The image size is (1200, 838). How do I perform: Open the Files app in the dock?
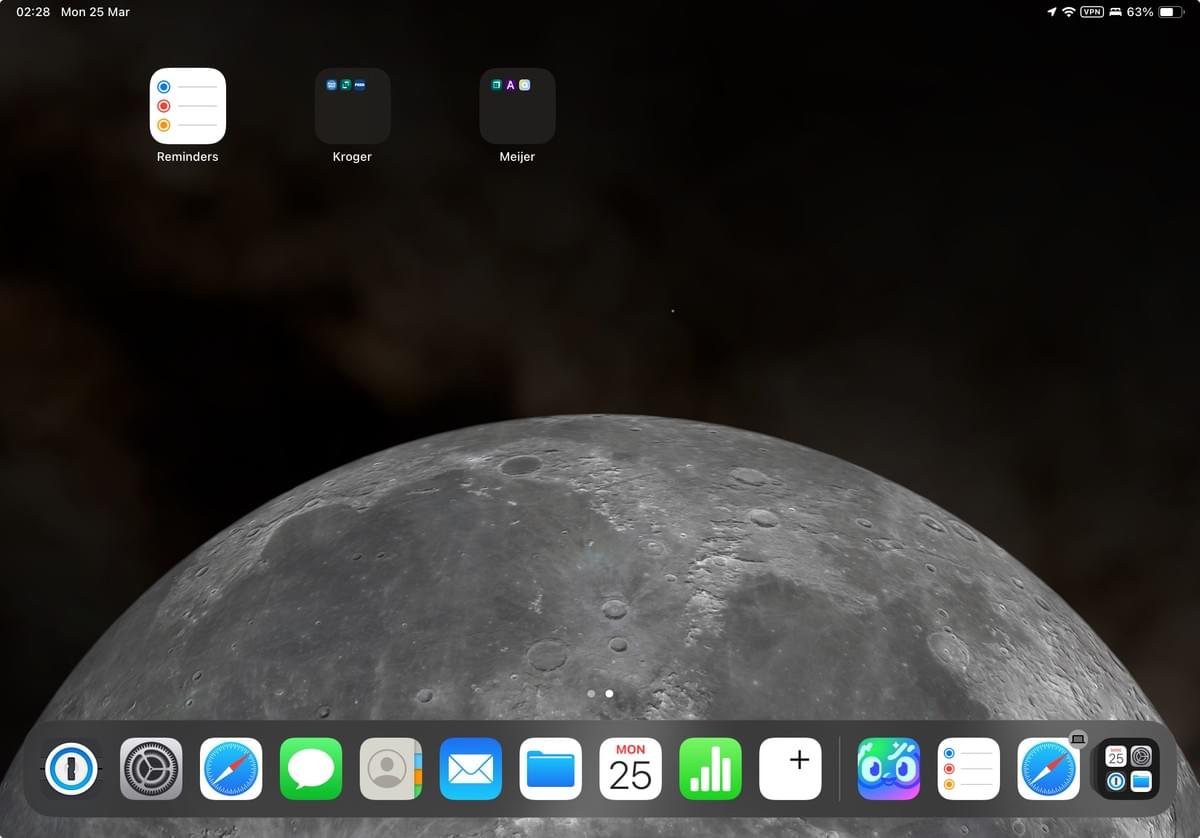tap(551, 769)
